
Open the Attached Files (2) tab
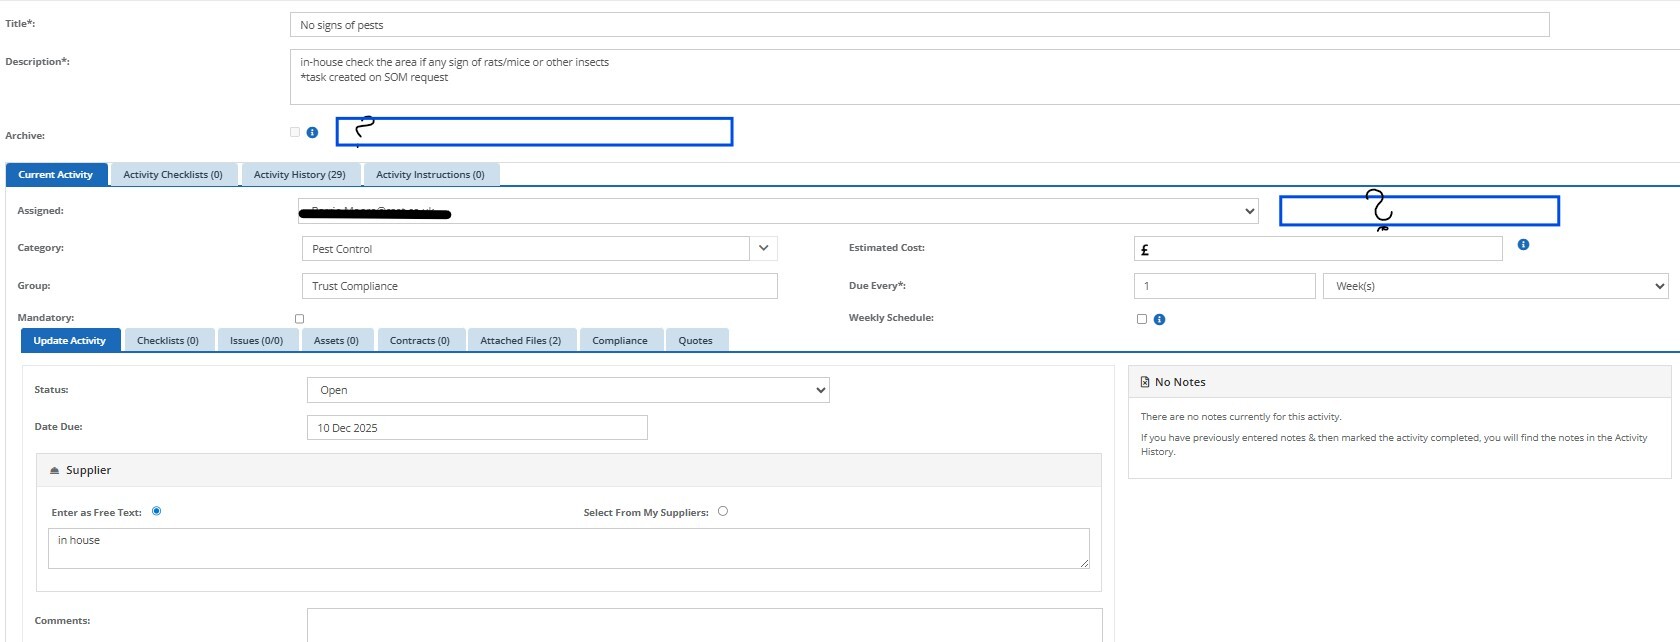tap(520, 341)
